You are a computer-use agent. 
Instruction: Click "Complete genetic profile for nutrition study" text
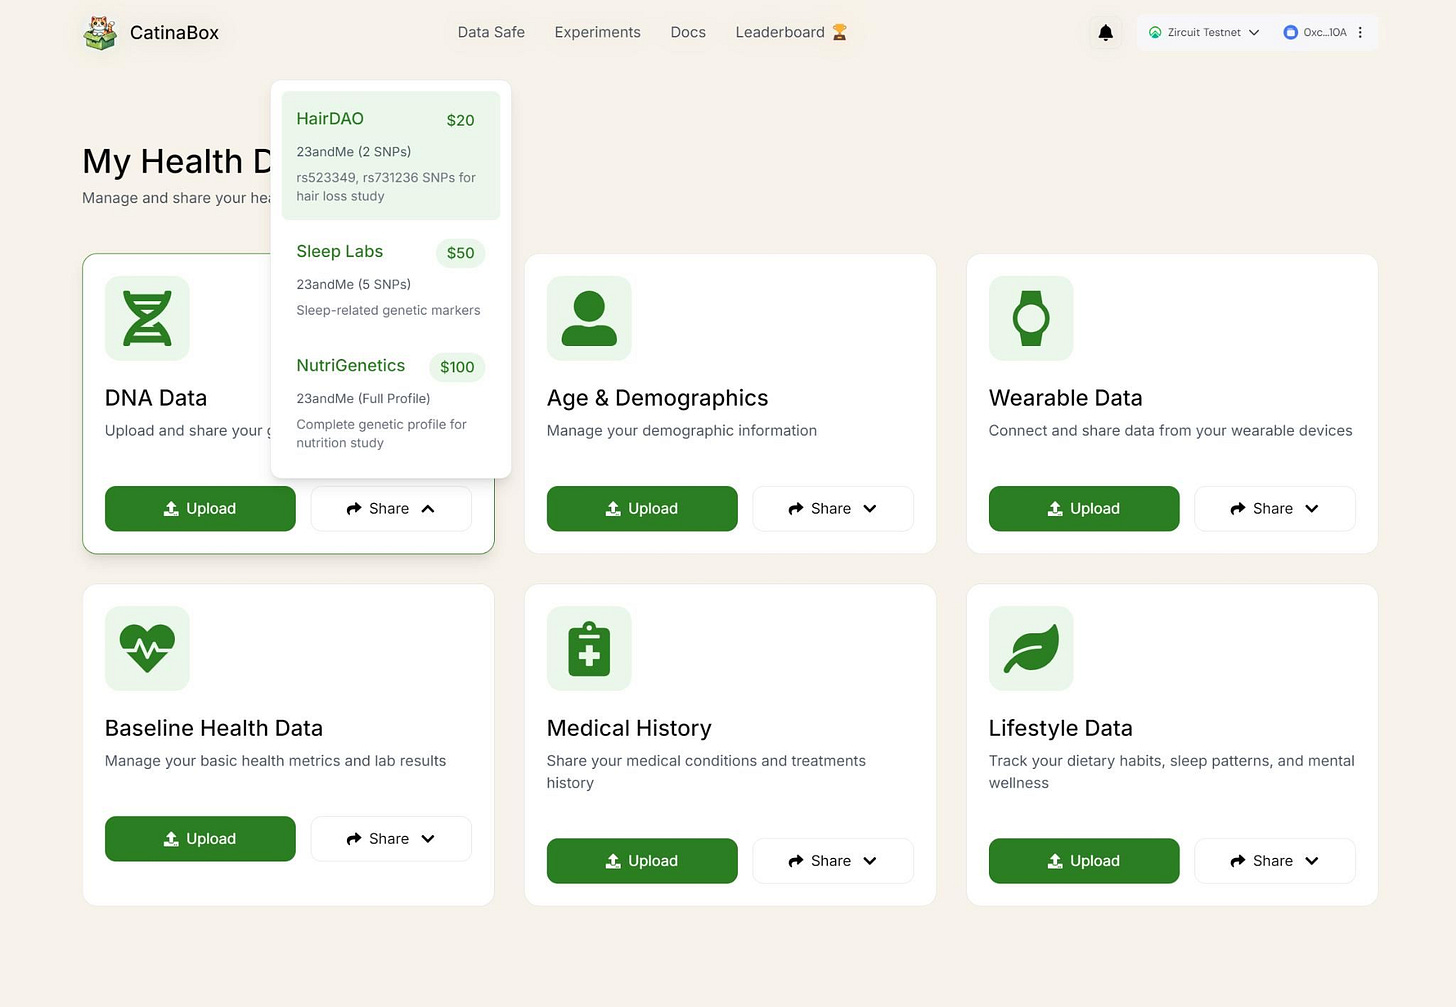pos(381,434)
